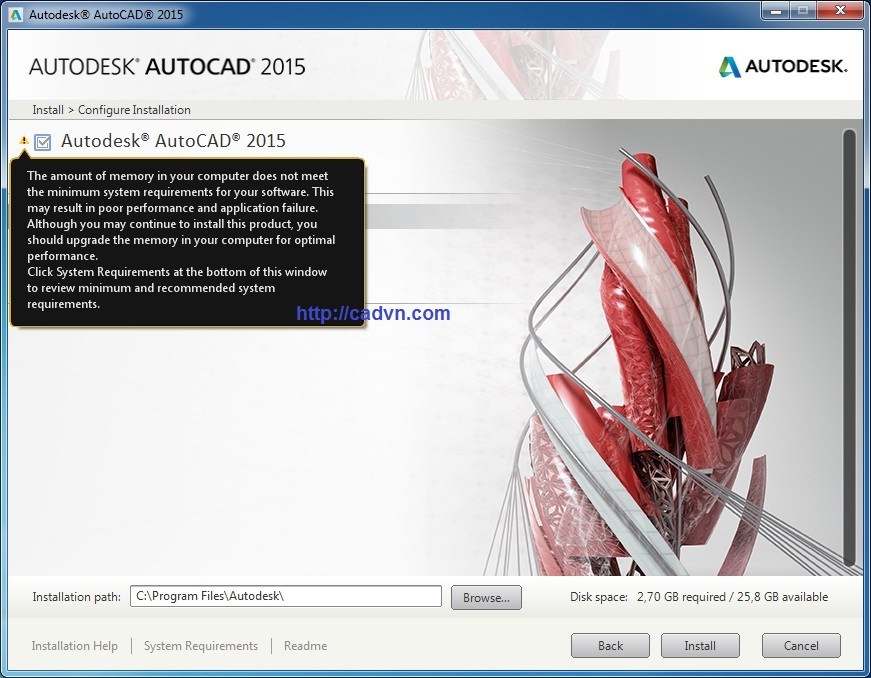Screen dimensions: 871x678
Task: Click the Browse... button
Action: click(486, 597)
